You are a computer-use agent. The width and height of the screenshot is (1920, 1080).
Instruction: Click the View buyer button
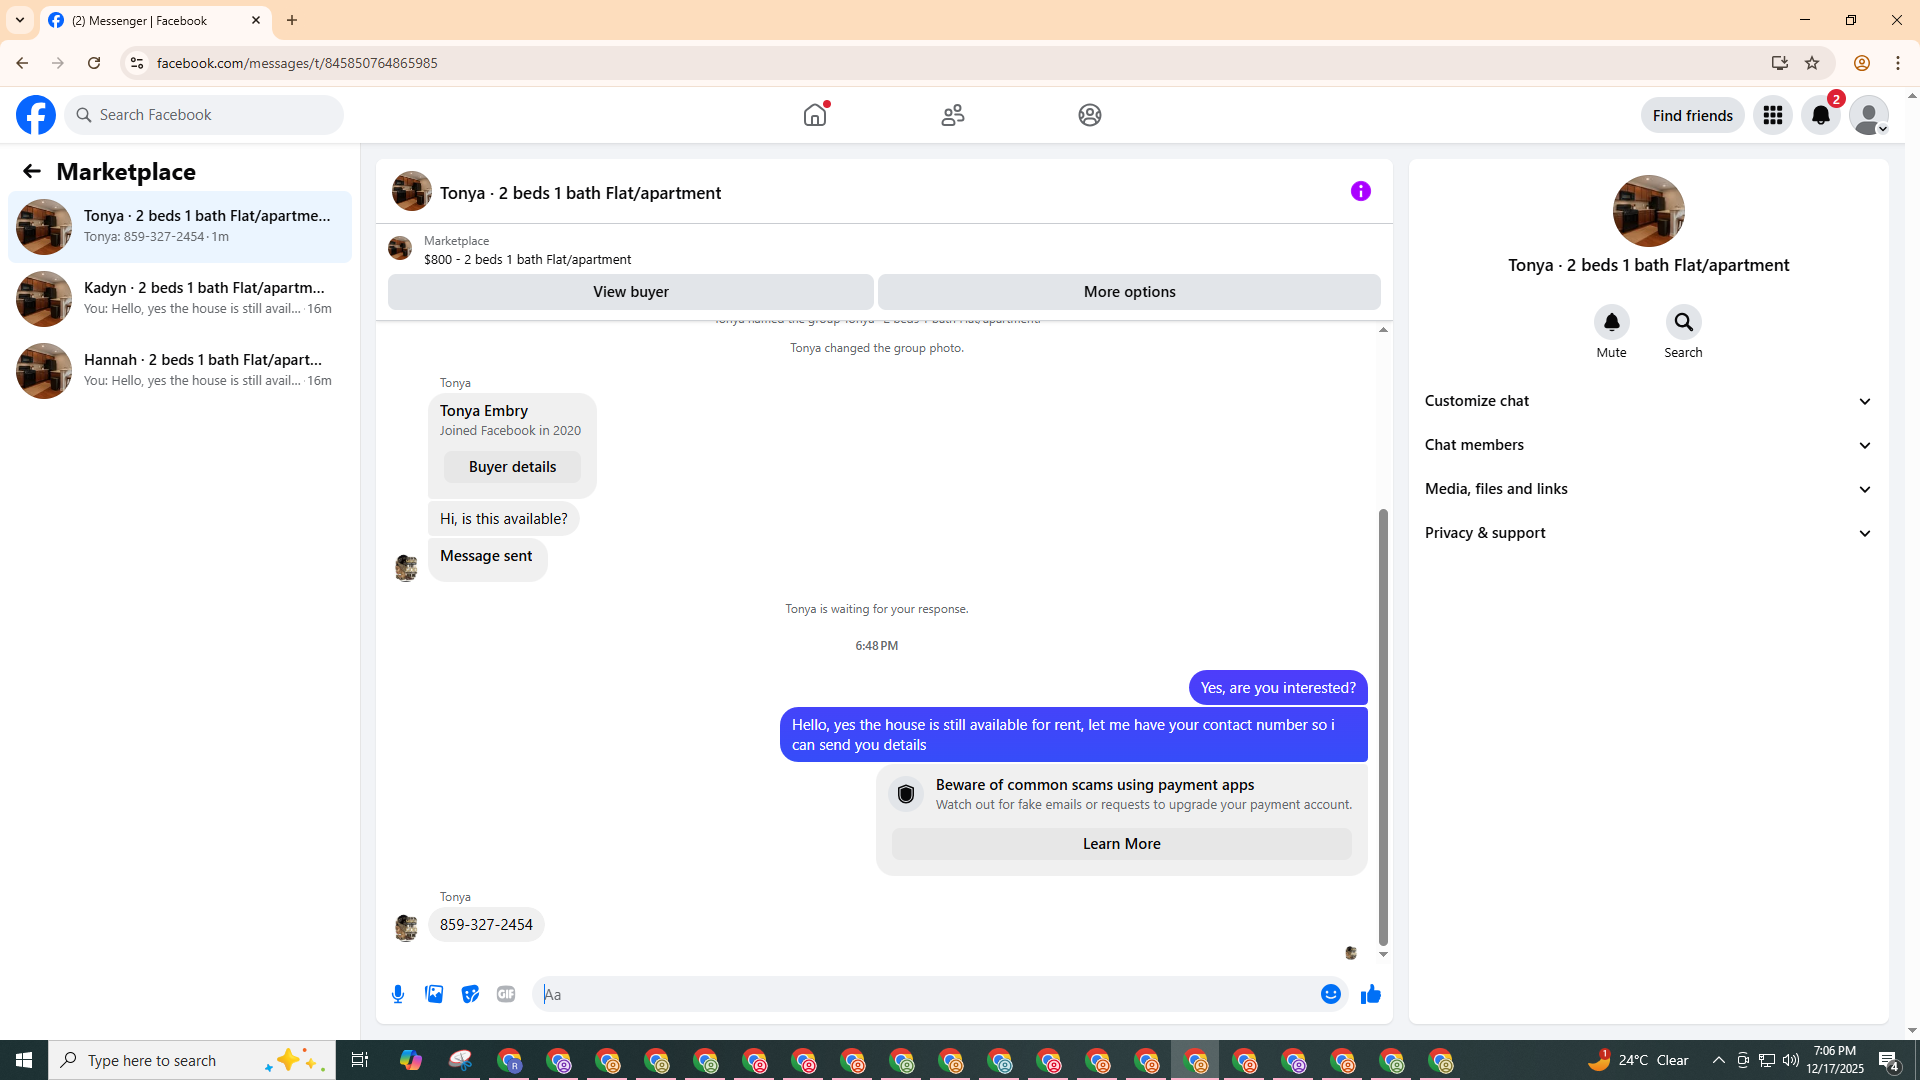coord(630,292)
